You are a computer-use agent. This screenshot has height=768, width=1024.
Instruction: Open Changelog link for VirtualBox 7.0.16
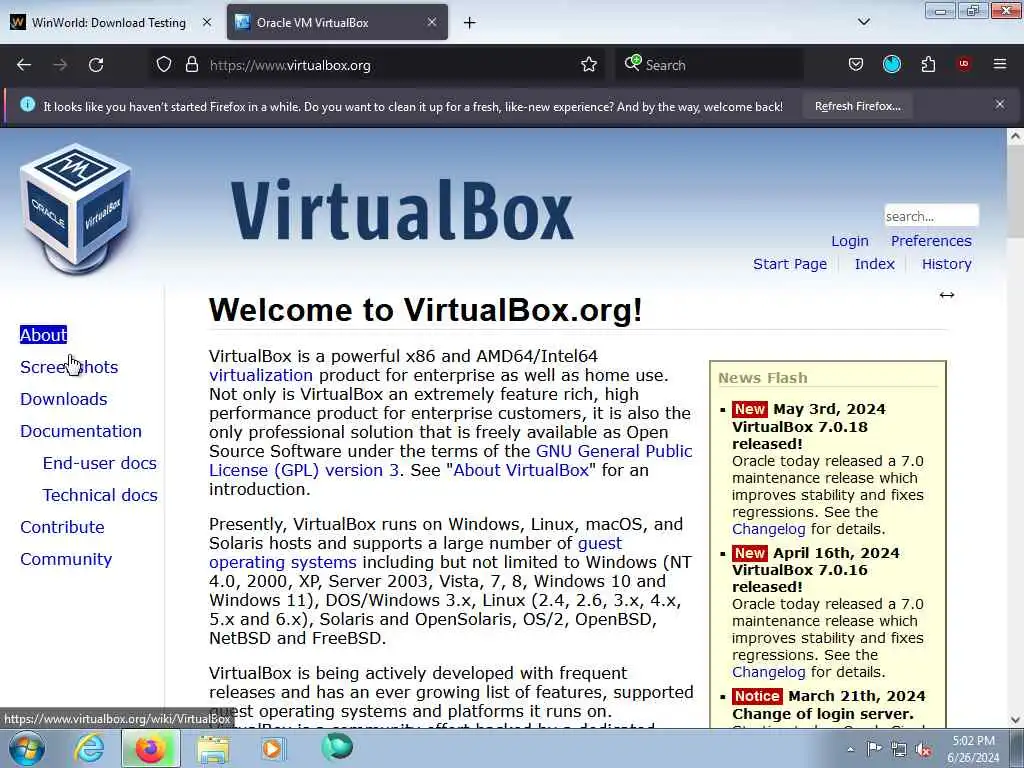coord(769,672)
